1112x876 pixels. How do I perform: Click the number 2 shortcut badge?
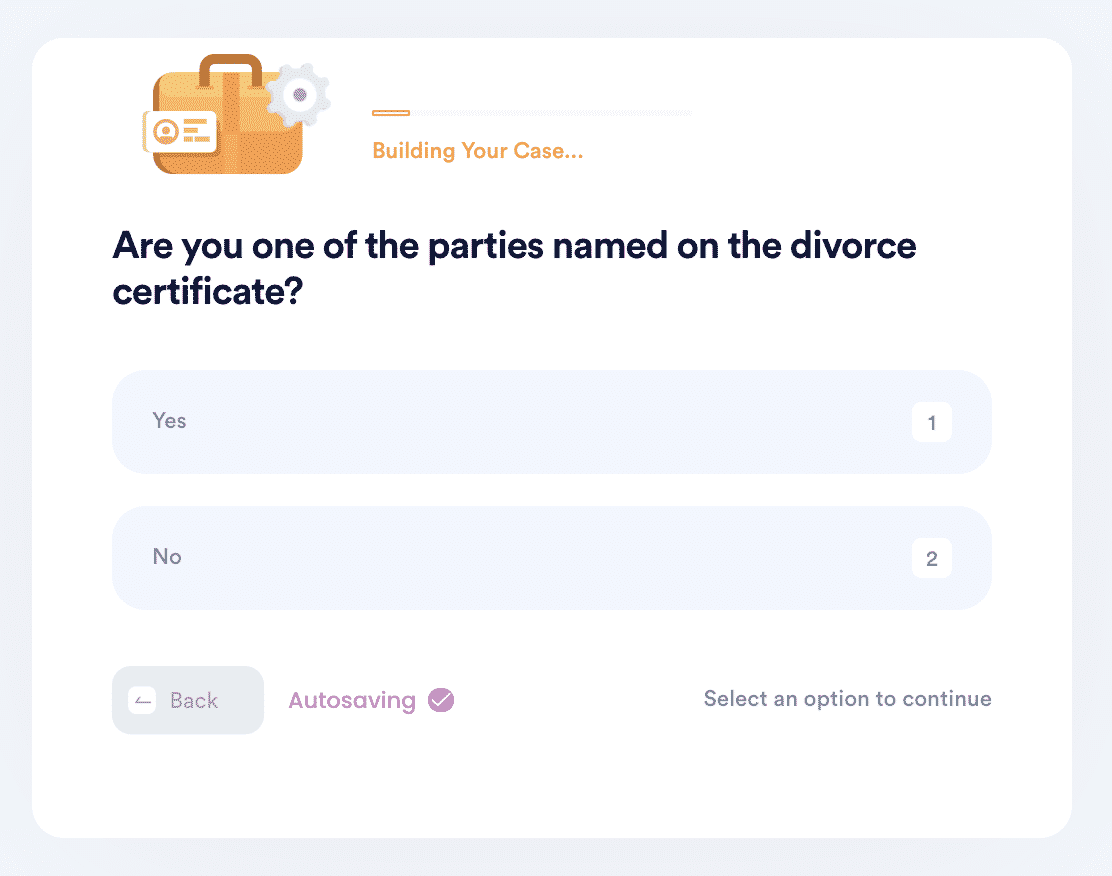[931, 558]
